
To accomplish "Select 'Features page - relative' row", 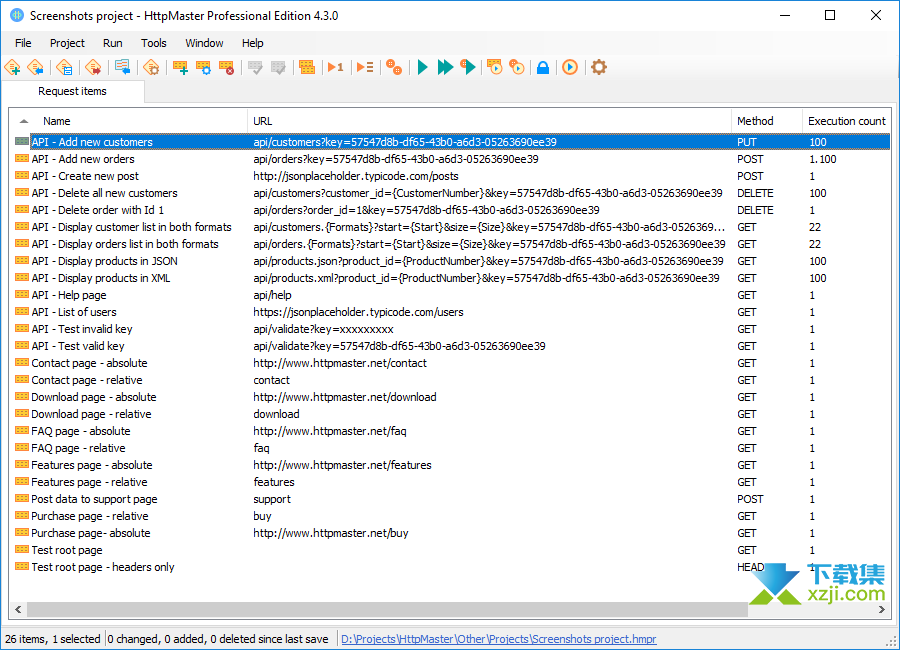I will pos(452,482).
